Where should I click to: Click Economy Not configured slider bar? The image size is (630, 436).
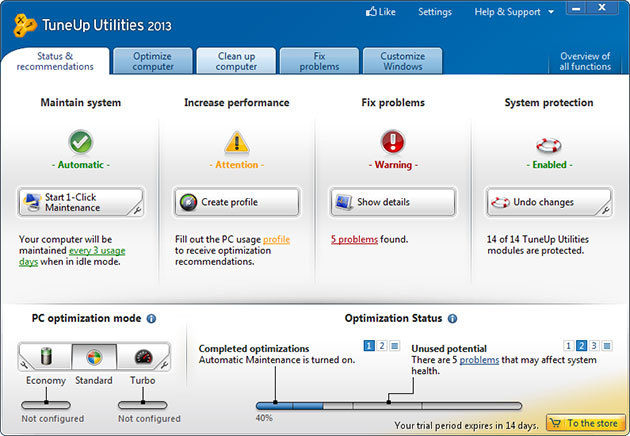(x=46, y=405)
